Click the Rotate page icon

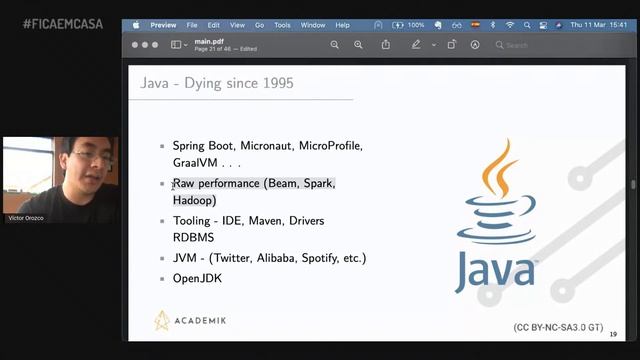click(x=451, y=44)
